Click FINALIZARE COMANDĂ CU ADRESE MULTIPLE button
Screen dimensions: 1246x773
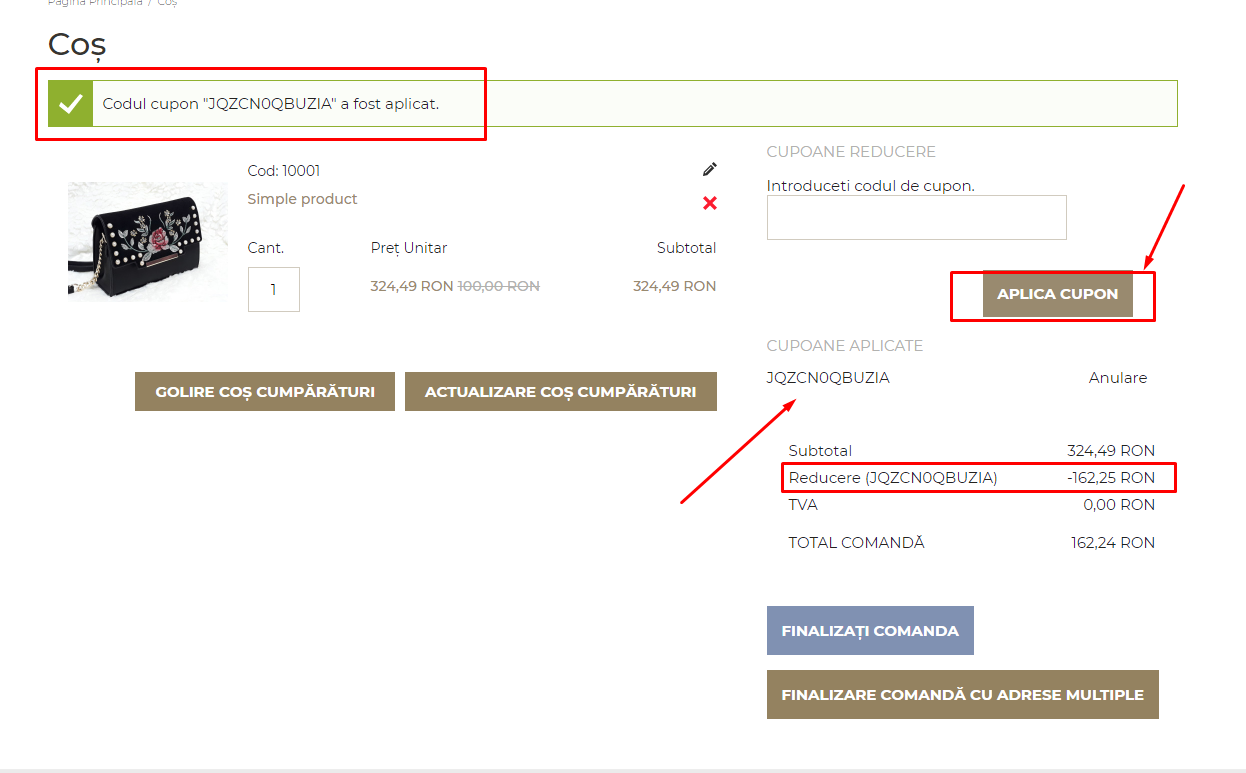coord(963,694)
